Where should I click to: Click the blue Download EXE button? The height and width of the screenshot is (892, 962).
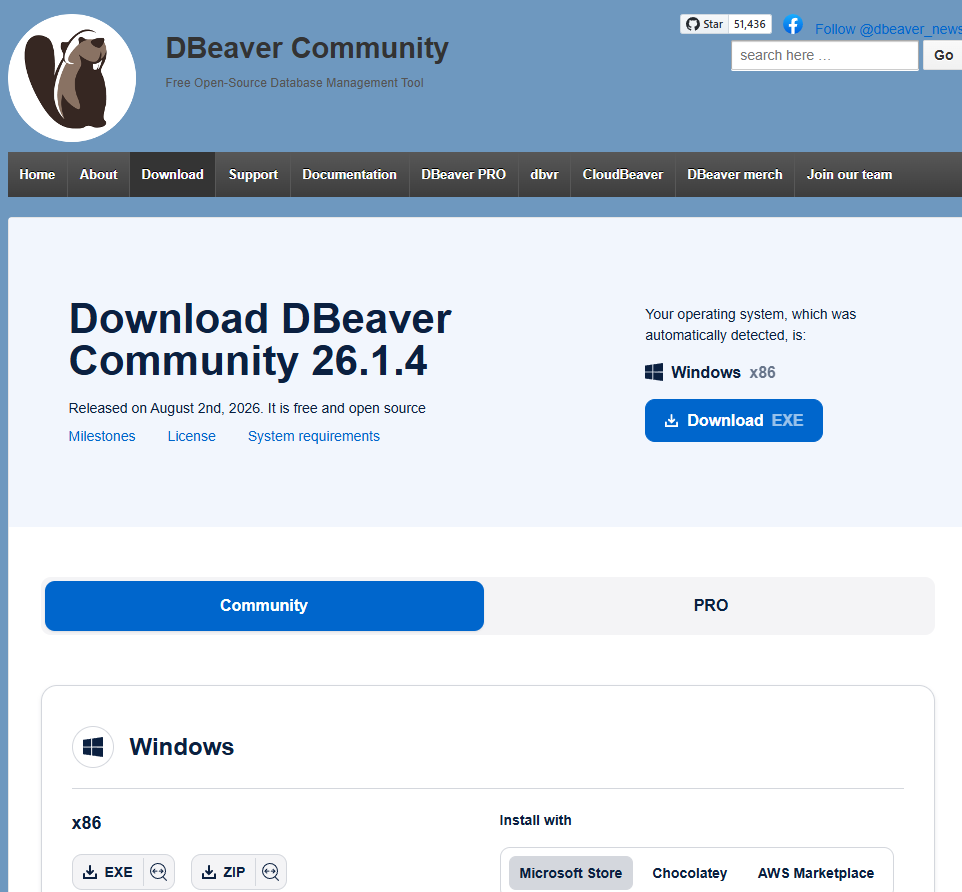tap(734, 420)
